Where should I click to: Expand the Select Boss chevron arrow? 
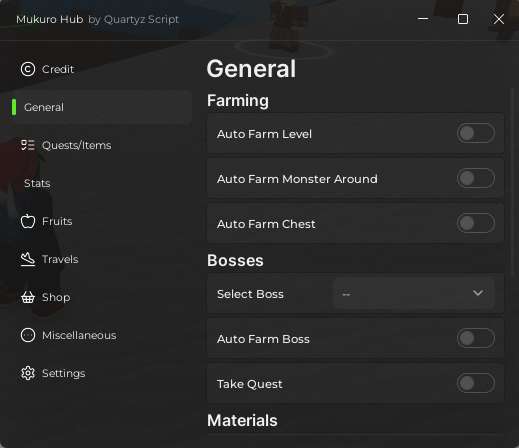(x=478, y=293)
